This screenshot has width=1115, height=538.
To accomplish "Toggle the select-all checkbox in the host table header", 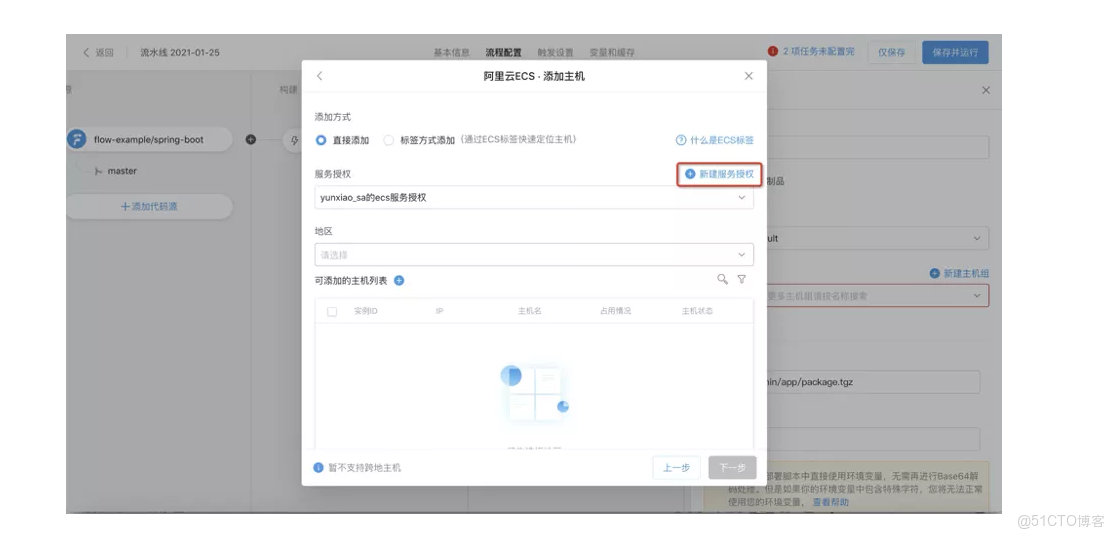I will coord(332,311).
